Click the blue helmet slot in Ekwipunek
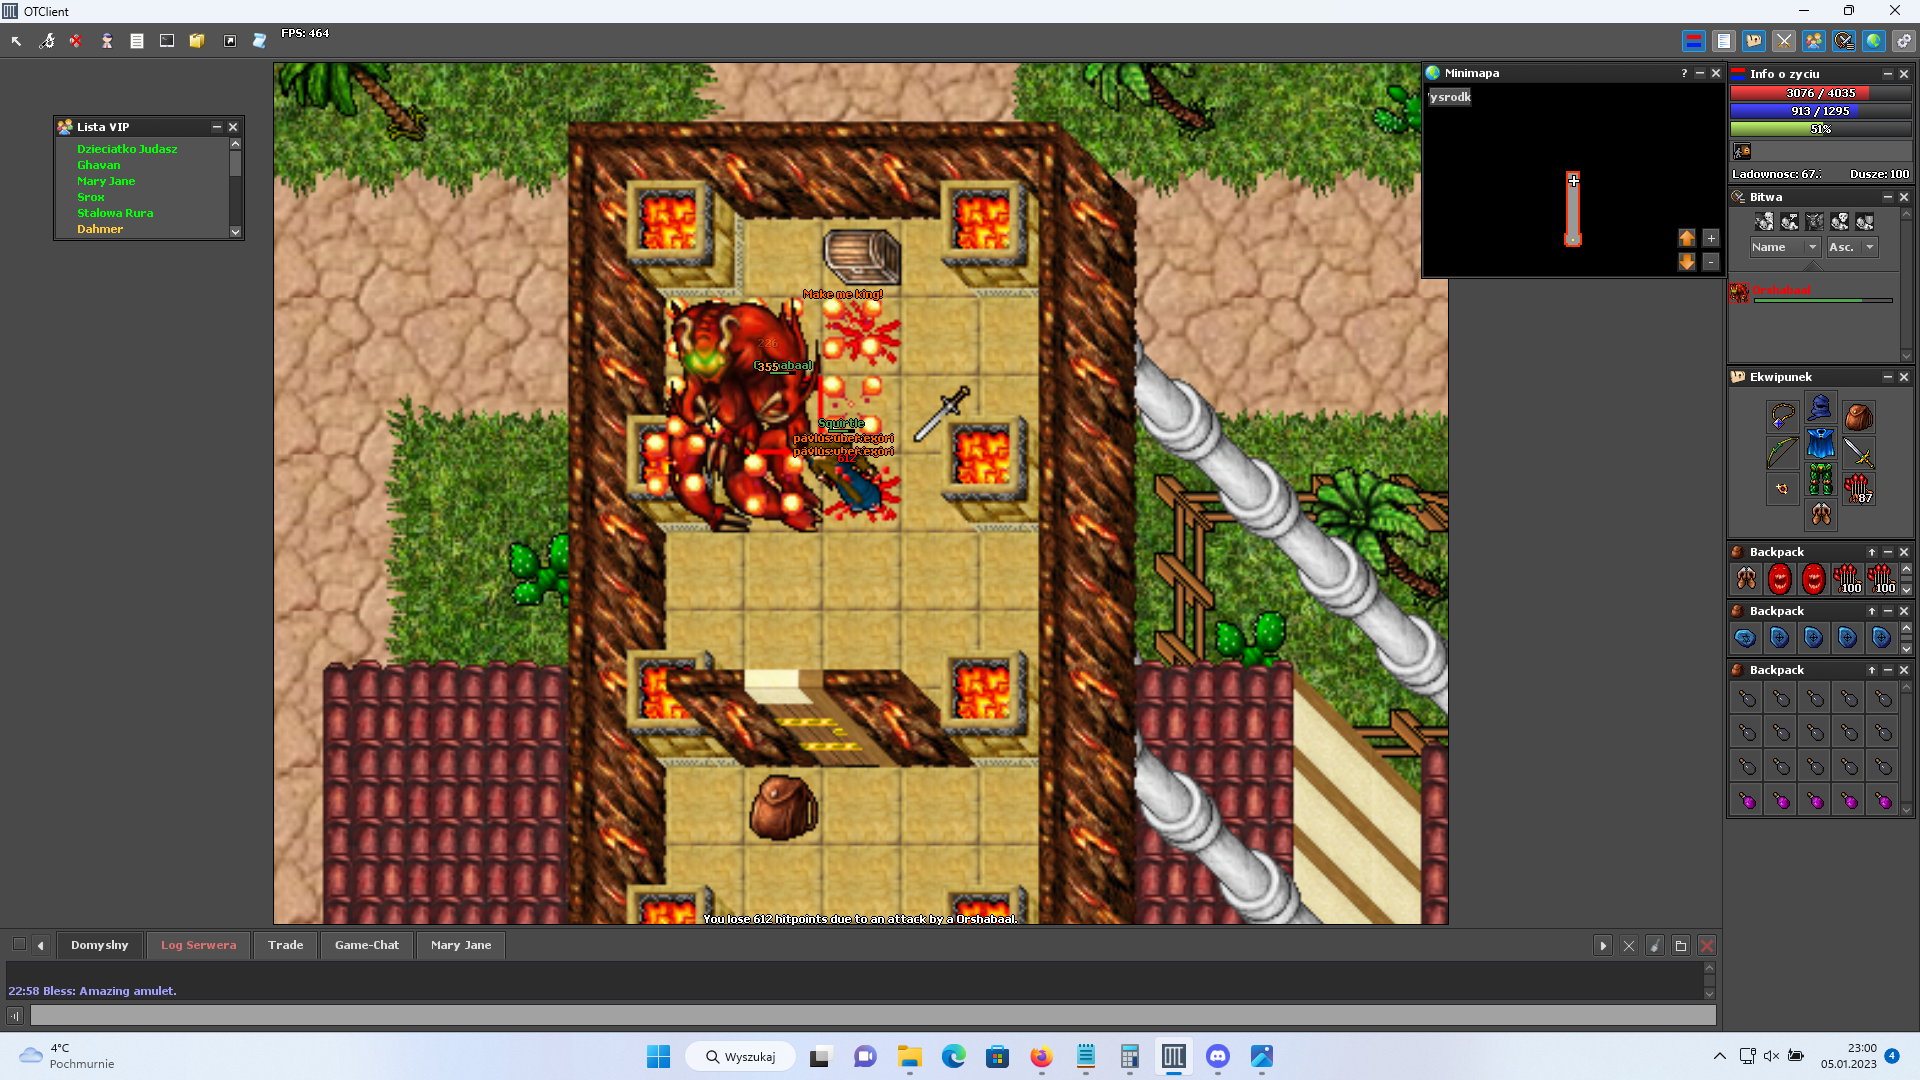The image size is (1920, 1080). 1820,407
